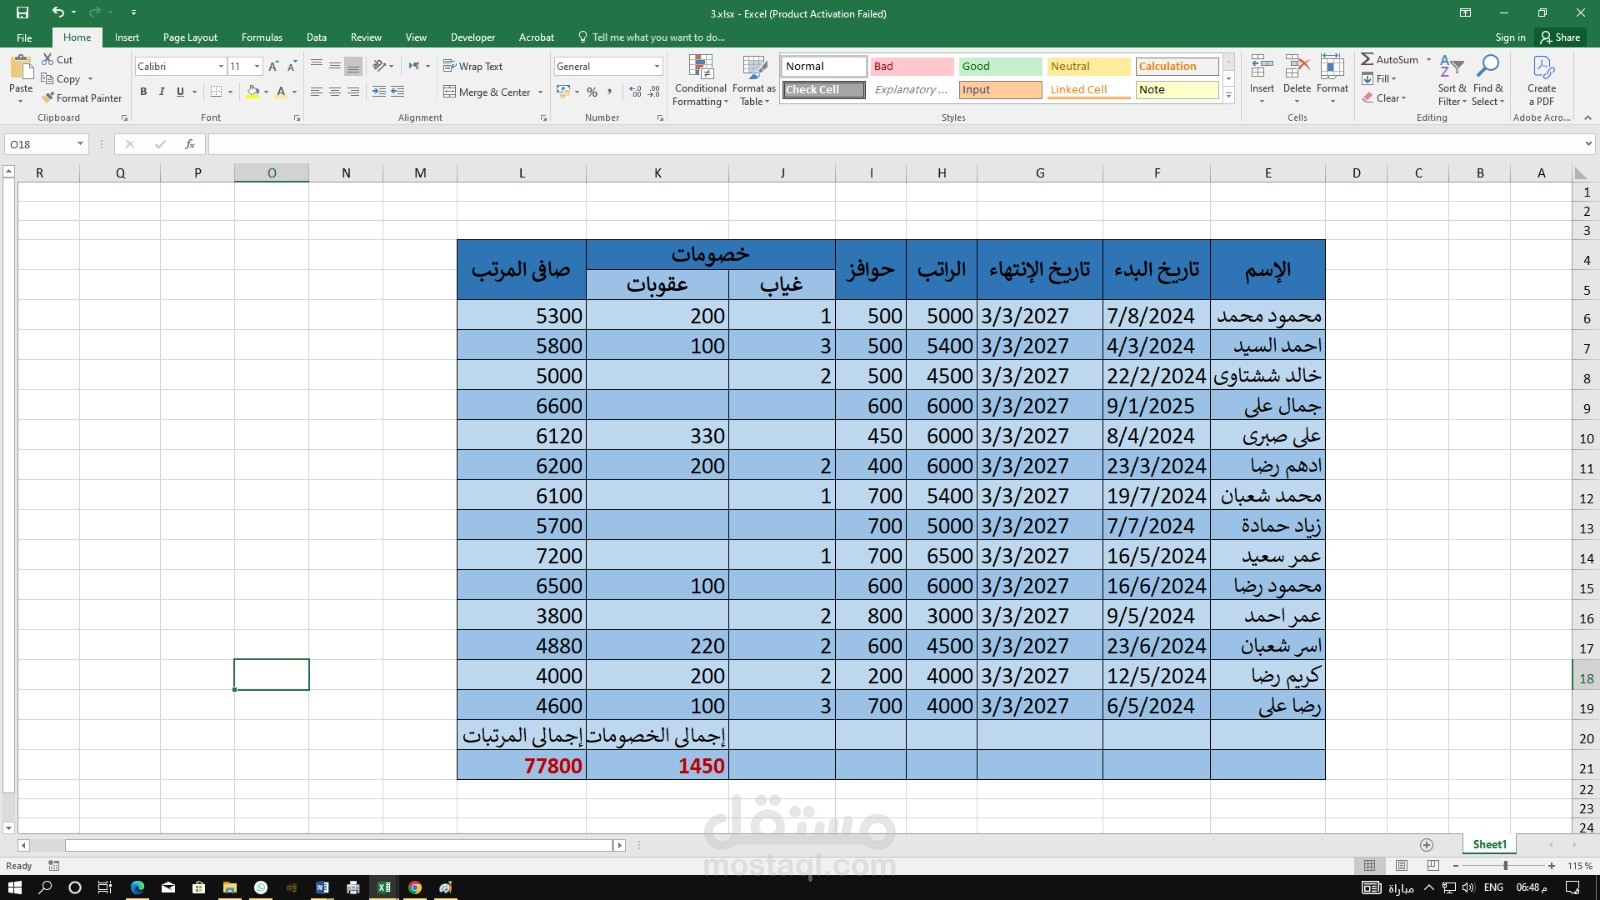Viewport: 1600px width, 900px height.
Task: Apply the Bad cell style swatch
Action: 911,66
